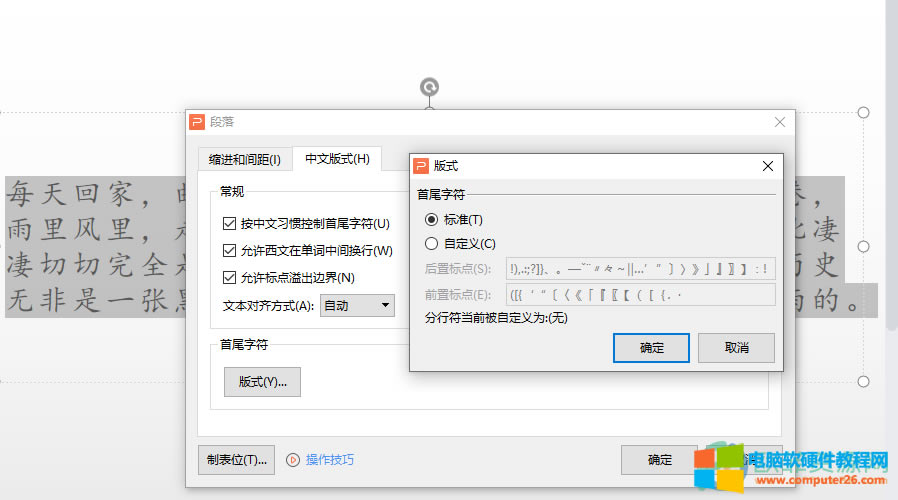Click the vertical scrollbar of the slide editor
The height and width of the screenshot is (500, 898).
click(x=892, y=165)
